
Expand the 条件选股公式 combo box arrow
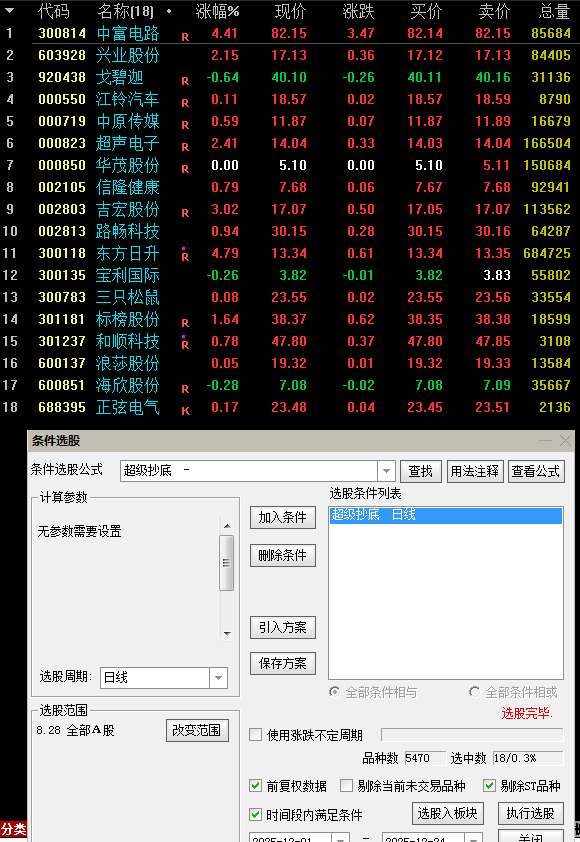(x=386, y=471)
